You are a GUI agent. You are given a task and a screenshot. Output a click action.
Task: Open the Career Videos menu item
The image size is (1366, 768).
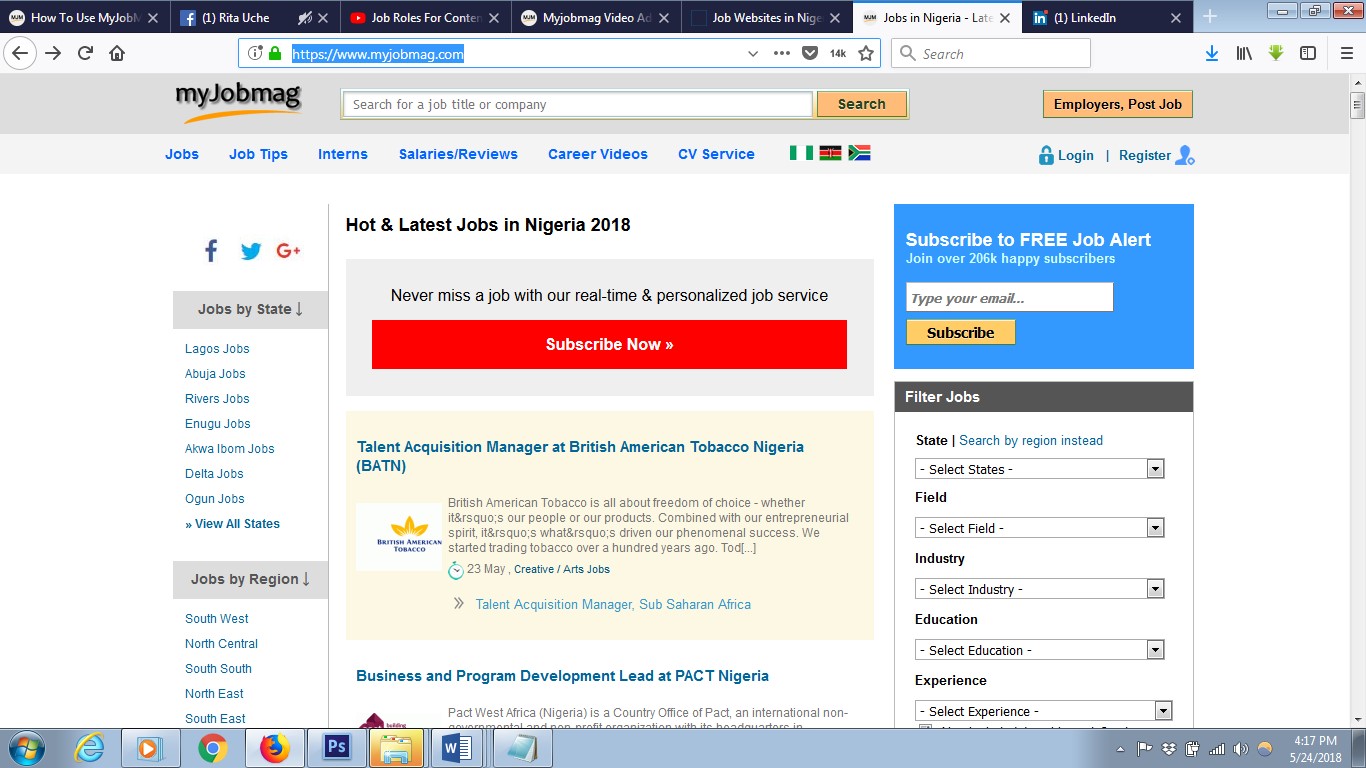pyautogui.click(x=598, y=154)
